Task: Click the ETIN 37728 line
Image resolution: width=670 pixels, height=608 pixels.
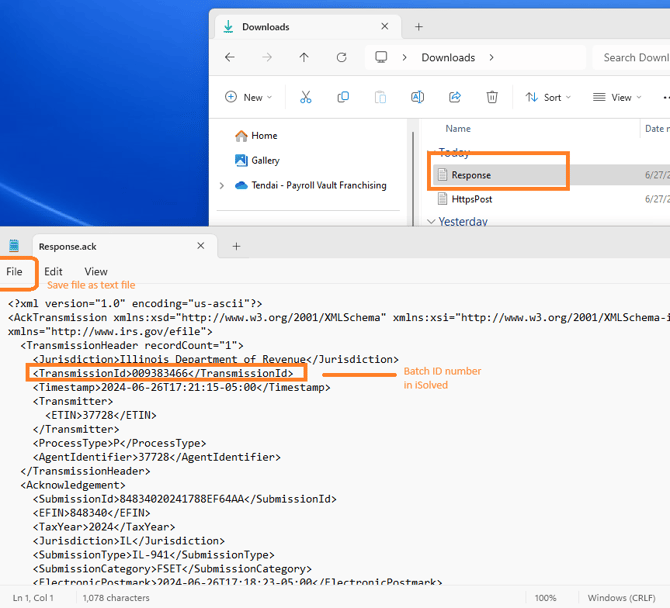Action: pos(101,415)
